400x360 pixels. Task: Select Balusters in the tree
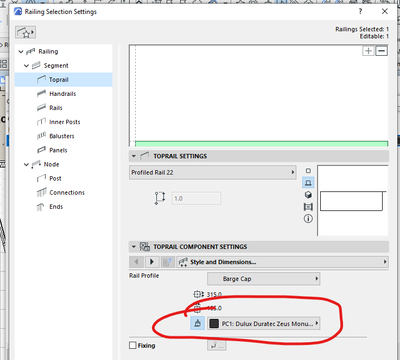pyautogui.click(x=62, y=136)
